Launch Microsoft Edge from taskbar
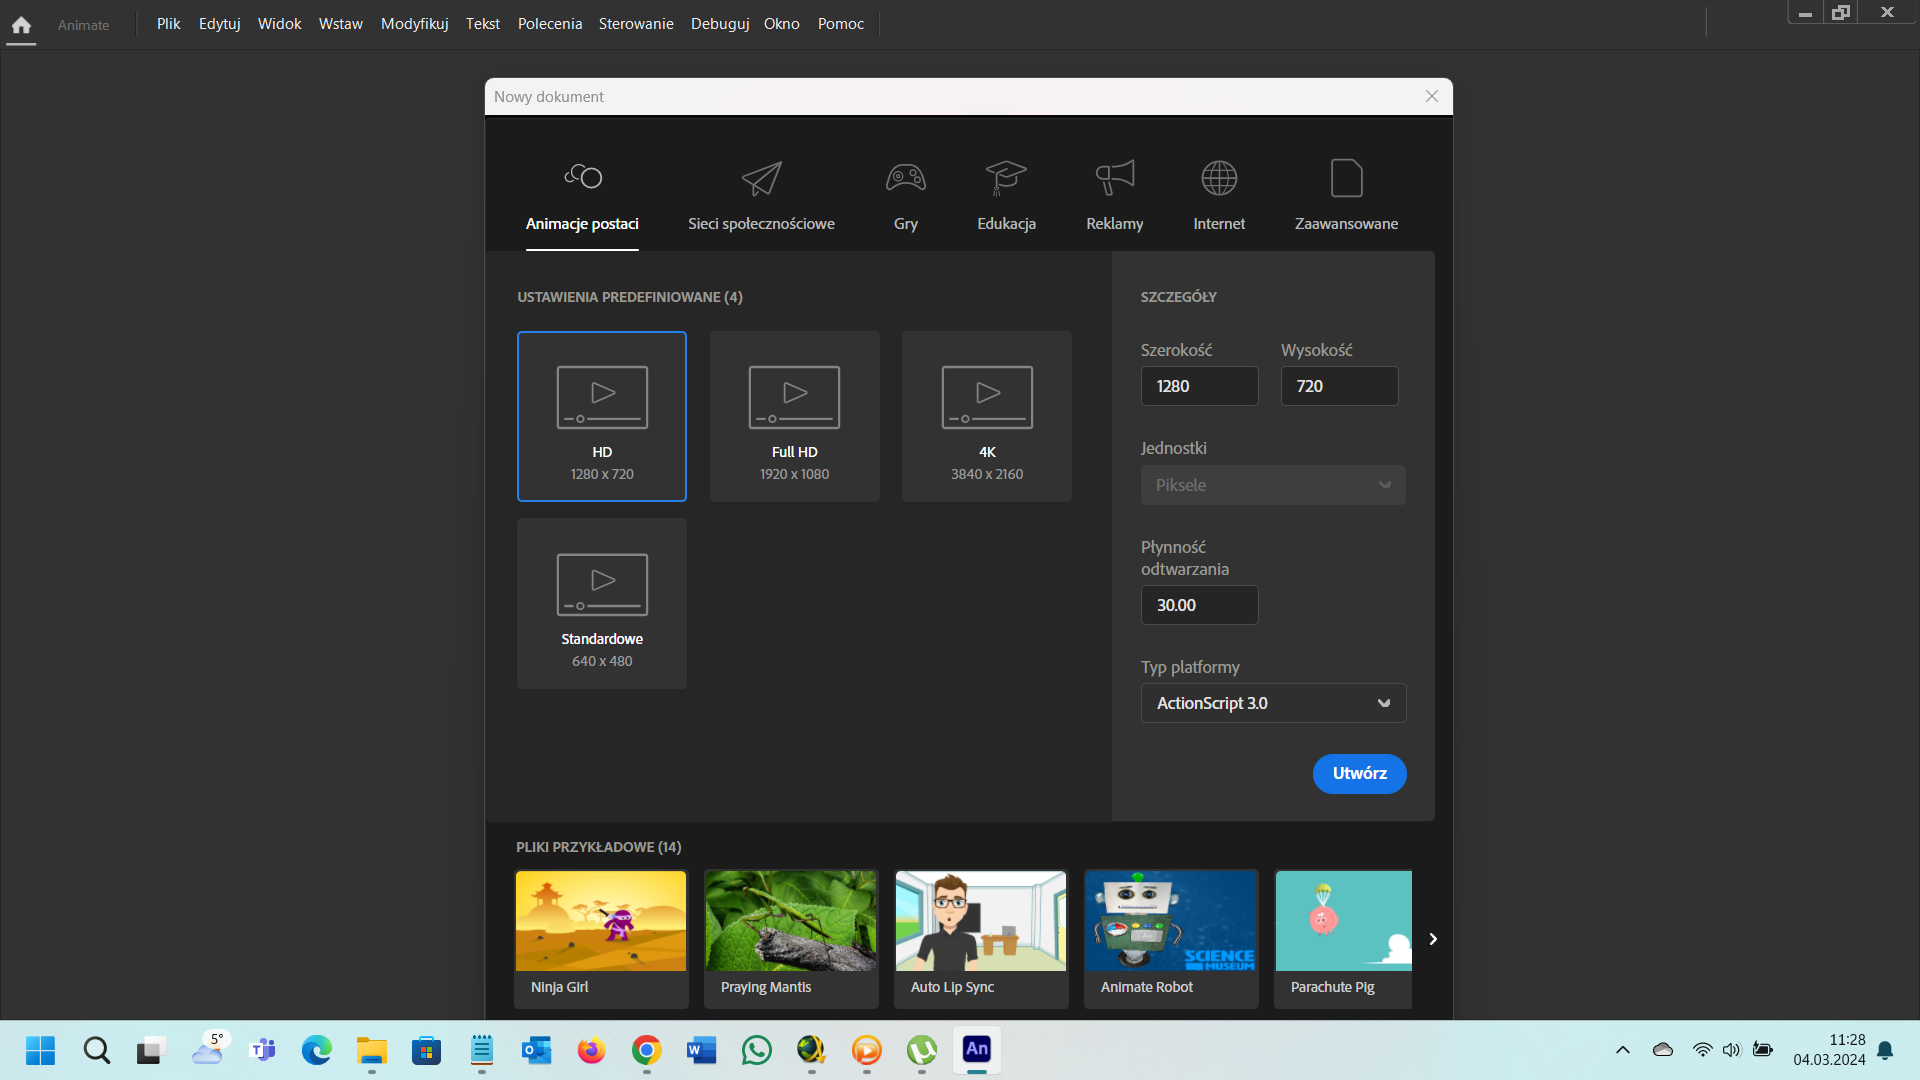Viewport: 1920px width, 1080px height. coord(316,1050)
